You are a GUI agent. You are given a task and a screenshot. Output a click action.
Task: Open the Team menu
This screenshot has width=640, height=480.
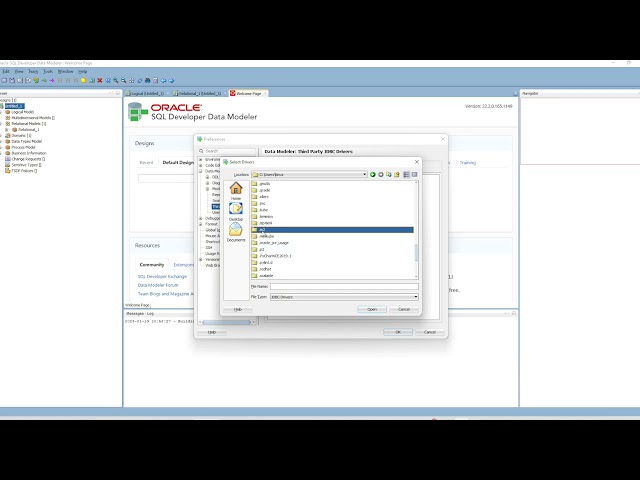(x=33, y=71)
